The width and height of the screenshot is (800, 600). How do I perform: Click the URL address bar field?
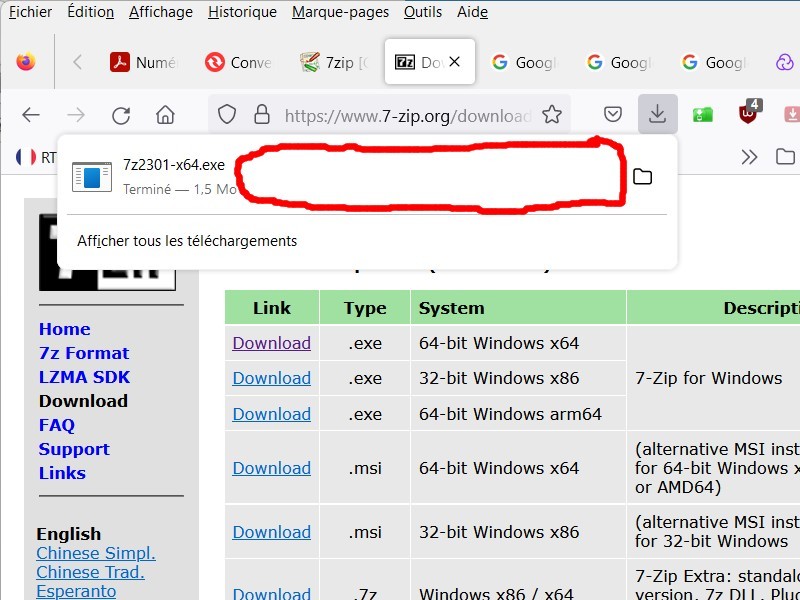[x=405, y=115]
